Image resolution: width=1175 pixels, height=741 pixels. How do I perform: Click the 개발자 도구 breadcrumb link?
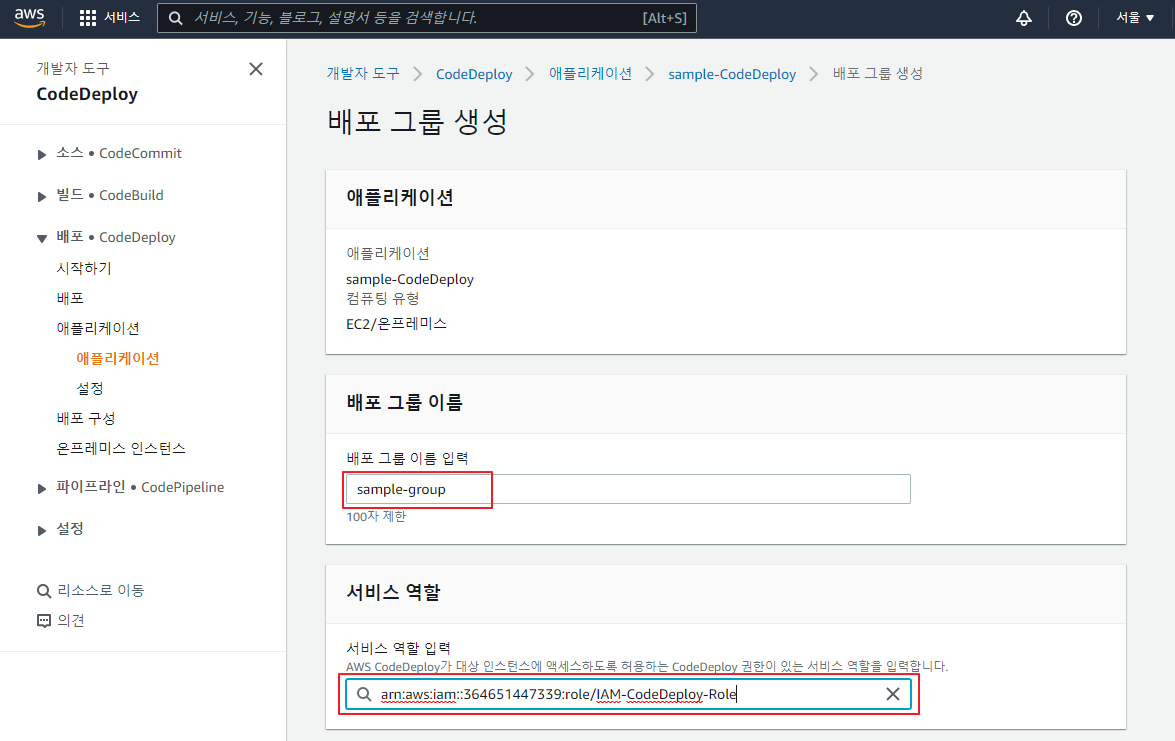363,74
